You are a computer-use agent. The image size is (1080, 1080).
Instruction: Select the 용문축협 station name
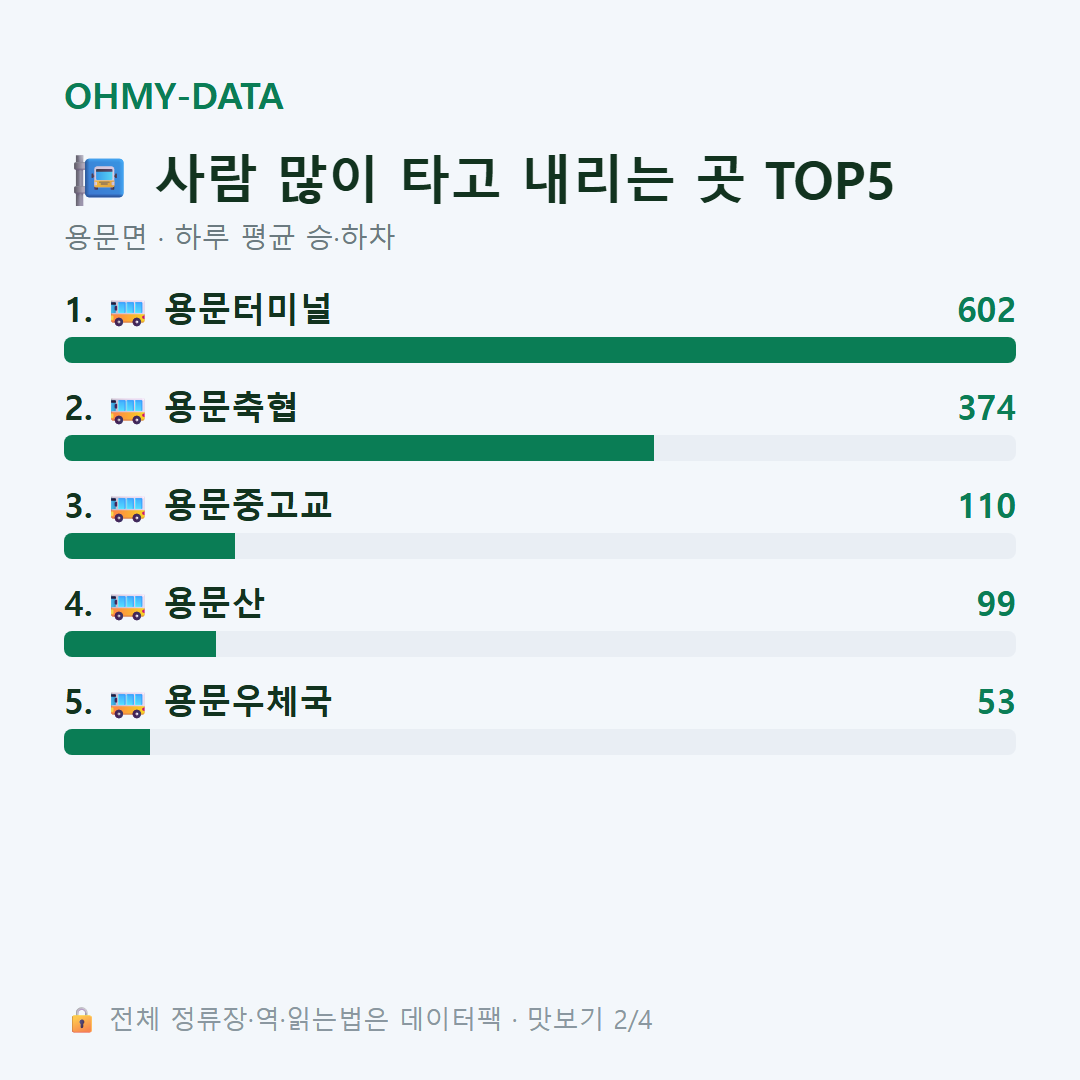(231, 408)
